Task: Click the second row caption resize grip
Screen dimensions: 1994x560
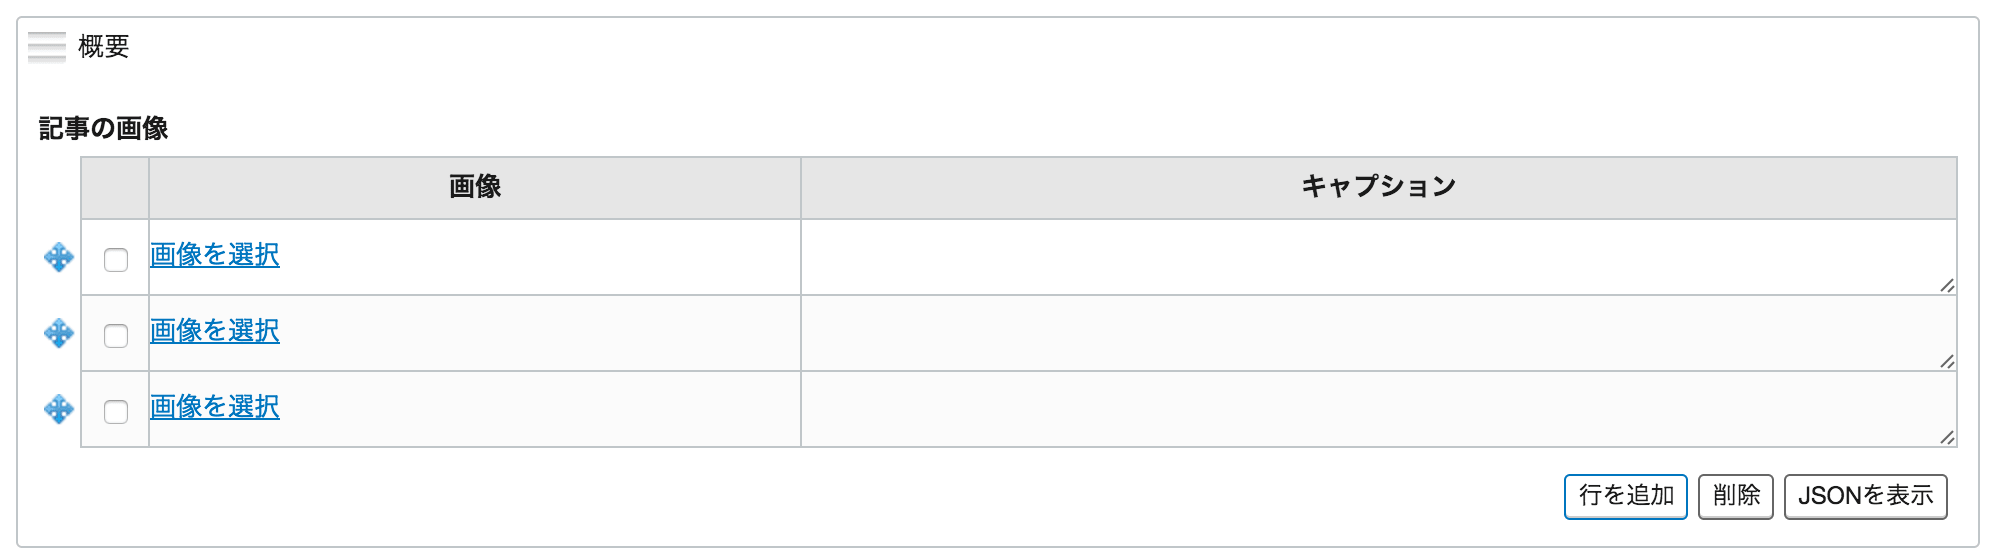Action: click(x=1946, y=362)
